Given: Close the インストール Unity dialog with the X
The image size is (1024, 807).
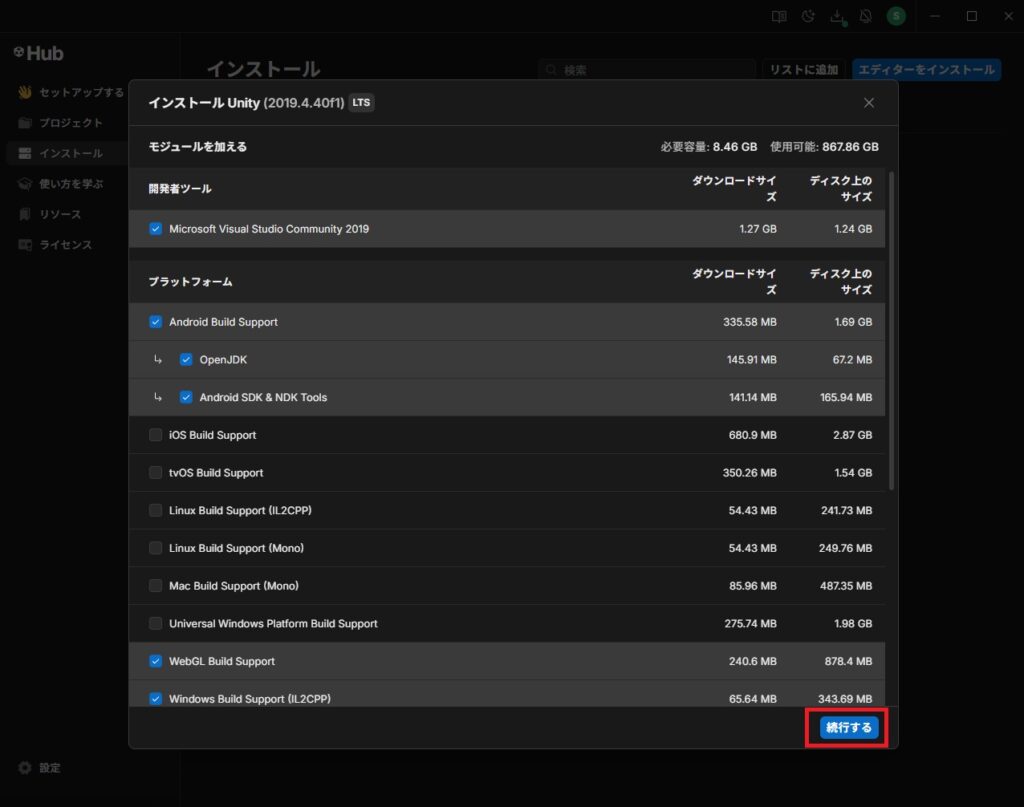Looking at the screenshot, I should click(x=869, y=103).
